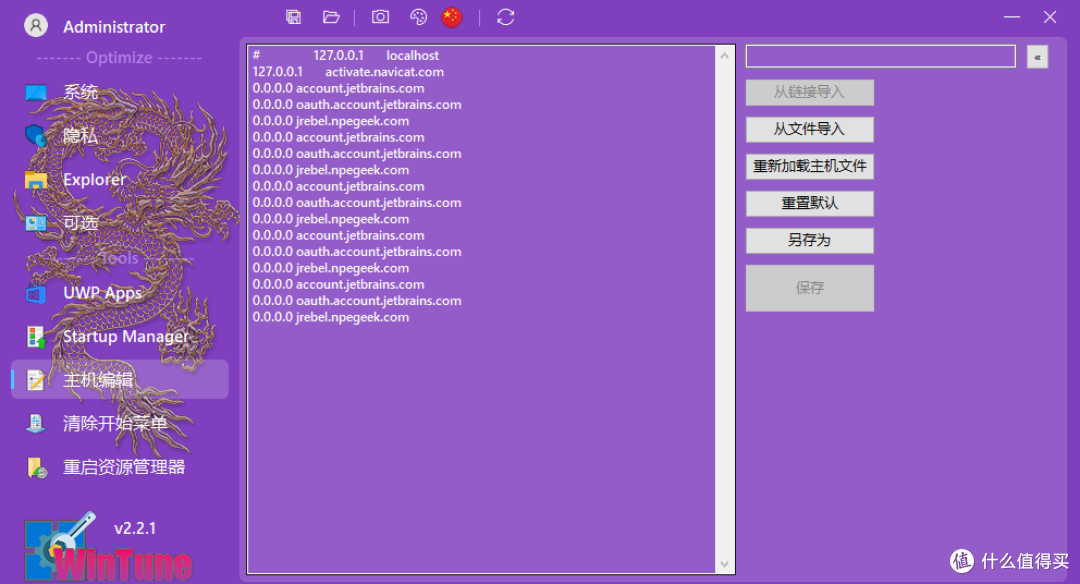This screenshot has width=1080, height=584.
Task: Click the v2.2.1 version label
Action: tap(135, 528)
